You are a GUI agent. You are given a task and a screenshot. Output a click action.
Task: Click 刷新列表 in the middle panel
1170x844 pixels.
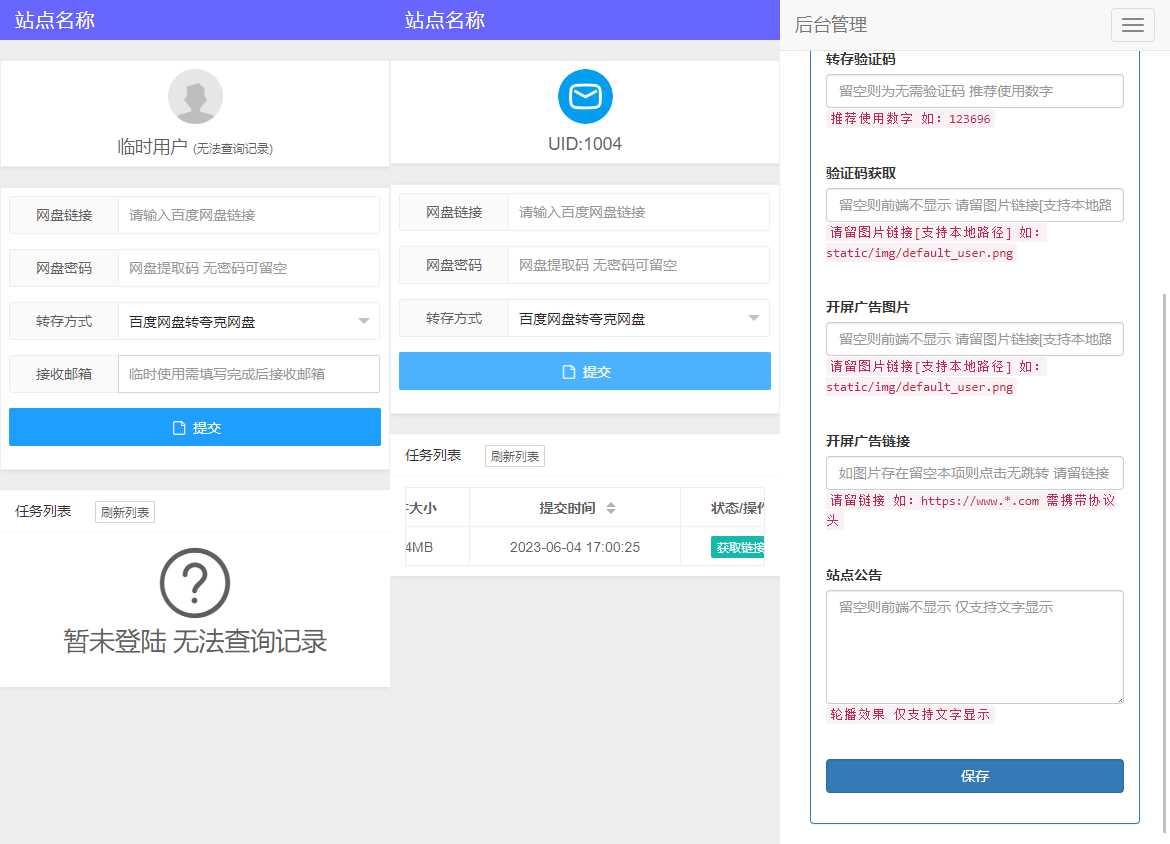tap(514, 456)
